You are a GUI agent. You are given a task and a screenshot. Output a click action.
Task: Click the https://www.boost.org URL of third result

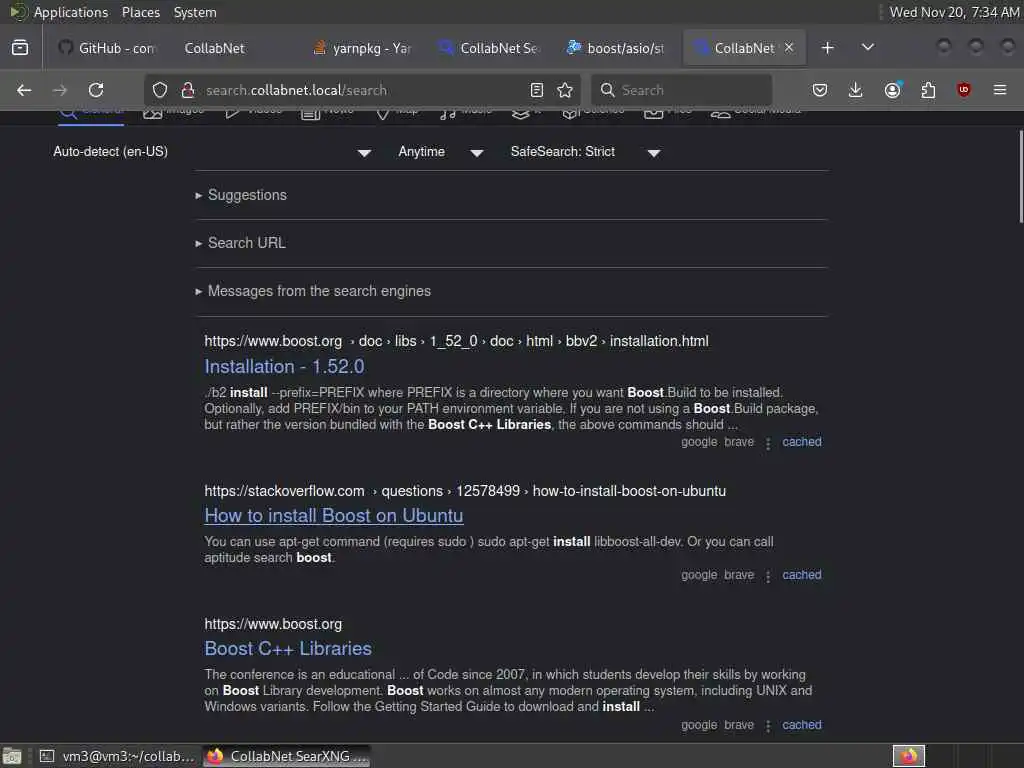(273, 624)
